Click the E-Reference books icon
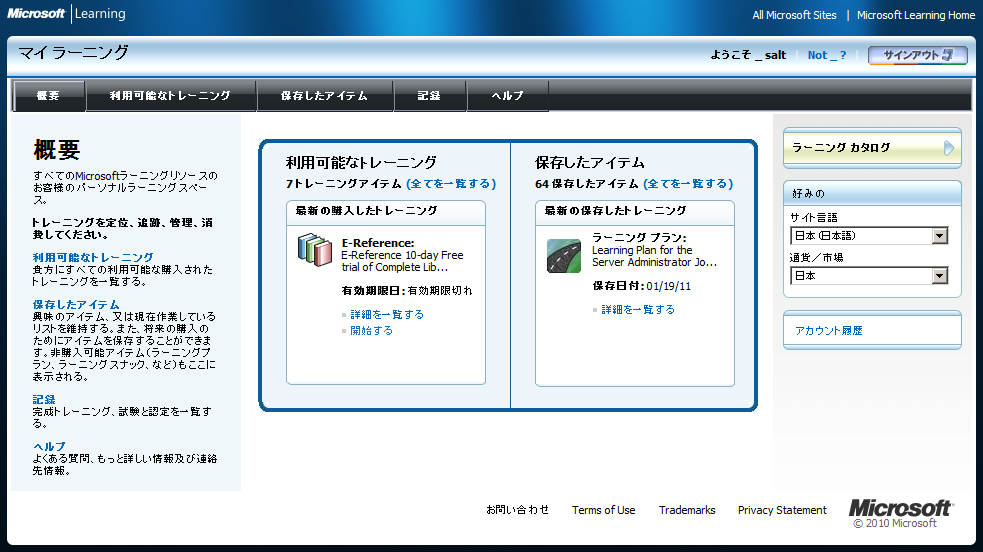 (x=314, y=250)
